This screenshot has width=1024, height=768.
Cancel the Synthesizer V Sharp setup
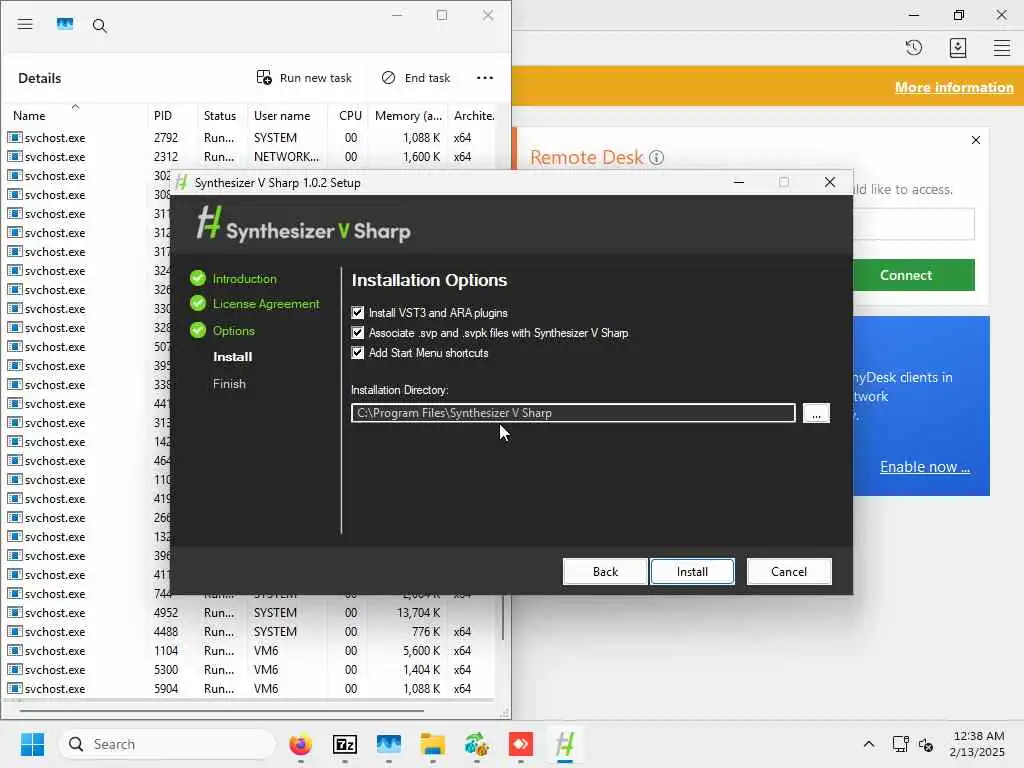tap(788, 571)
